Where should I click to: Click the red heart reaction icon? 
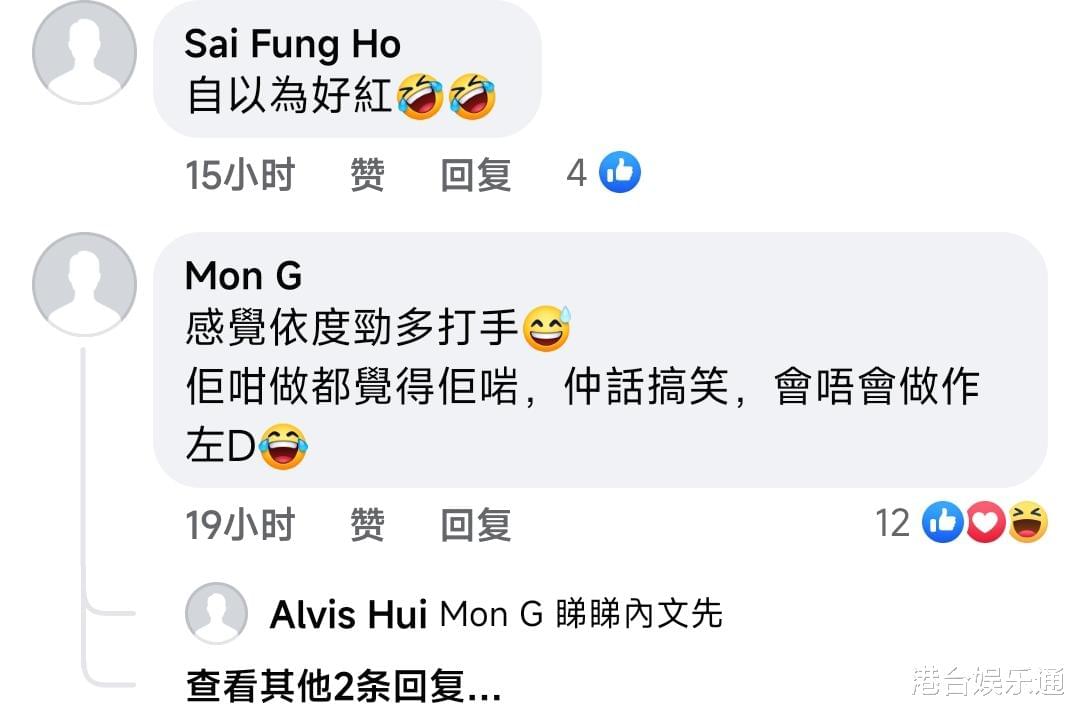(x=985, y=522)
